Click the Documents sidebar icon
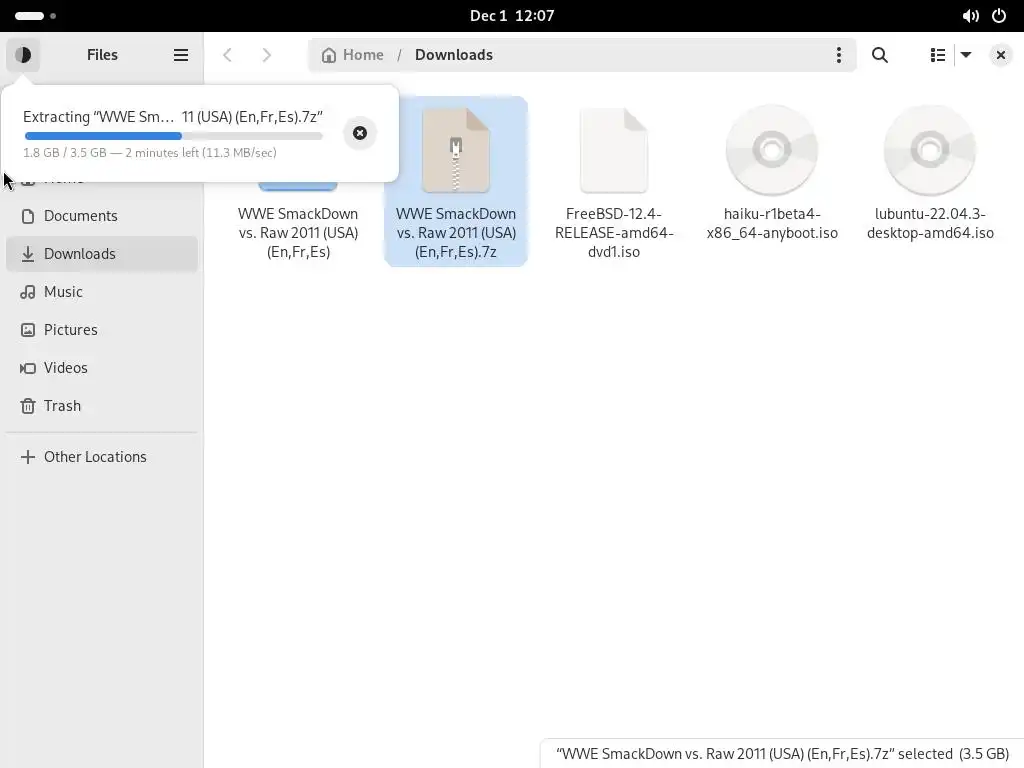The height and width of the screenshot is (768, 1024). (27, 216)
